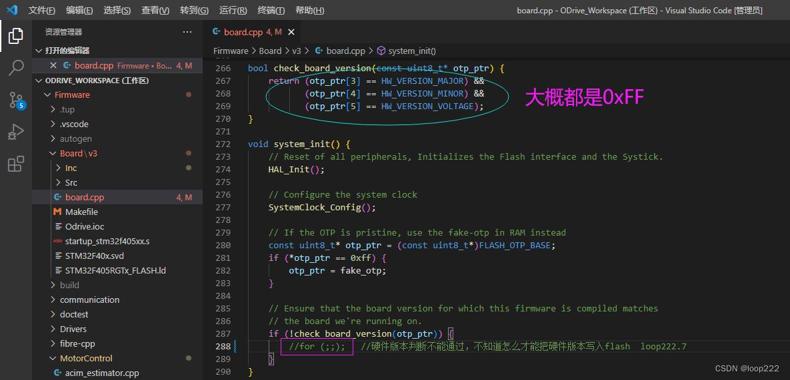Expand the doctest folder
The width and height of the screenshot is (790, 380).
point(117,314)
